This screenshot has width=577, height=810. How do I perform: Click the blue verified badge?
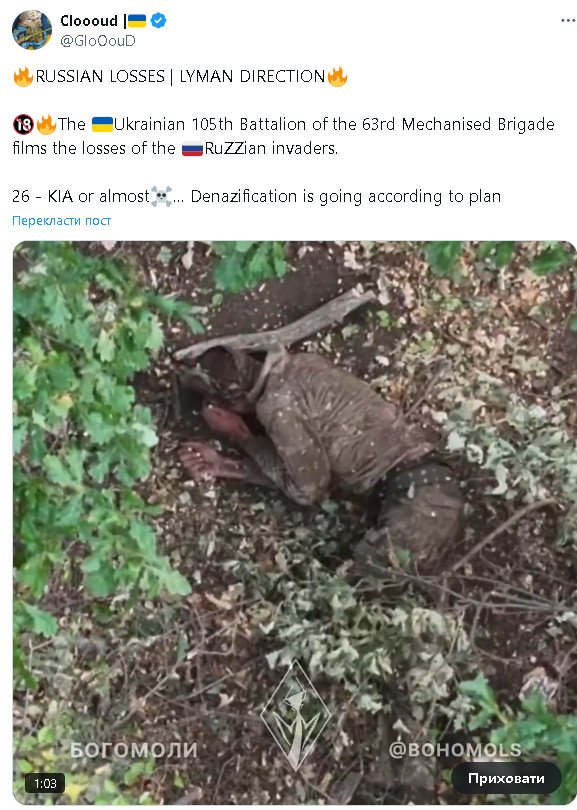(159, 21)
